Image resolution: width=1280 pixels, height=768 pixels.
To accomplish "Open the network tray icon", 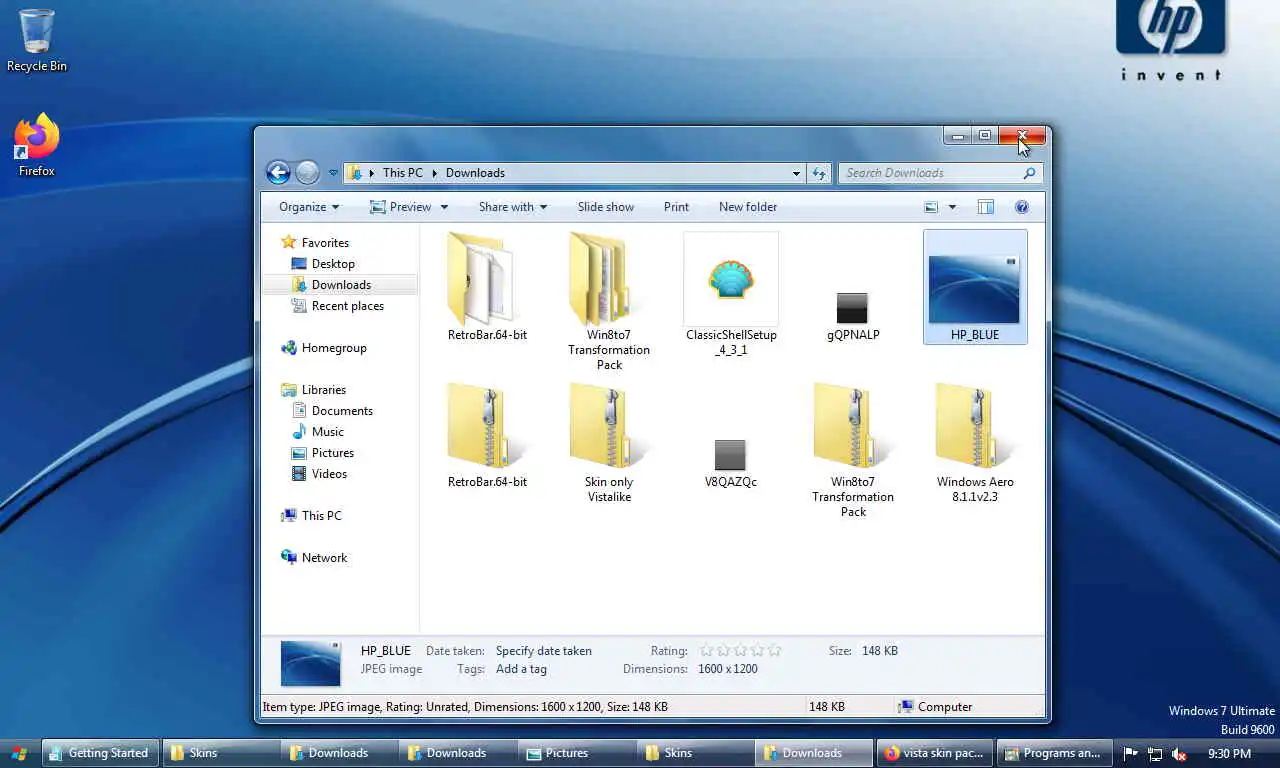I will 1155,754.
